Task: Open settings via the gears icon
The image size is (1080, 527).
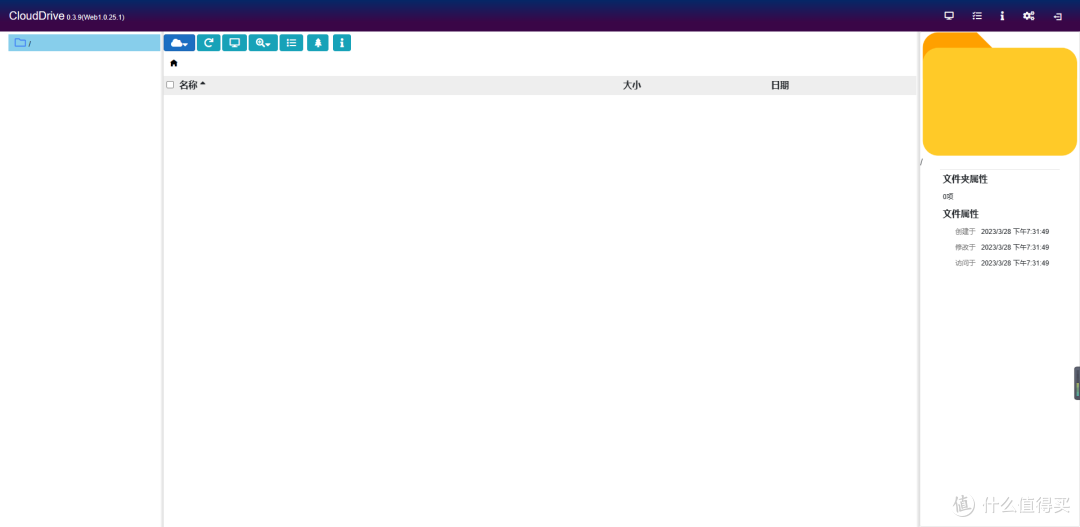Action: pyautogui.click(x=1029, y=16)
